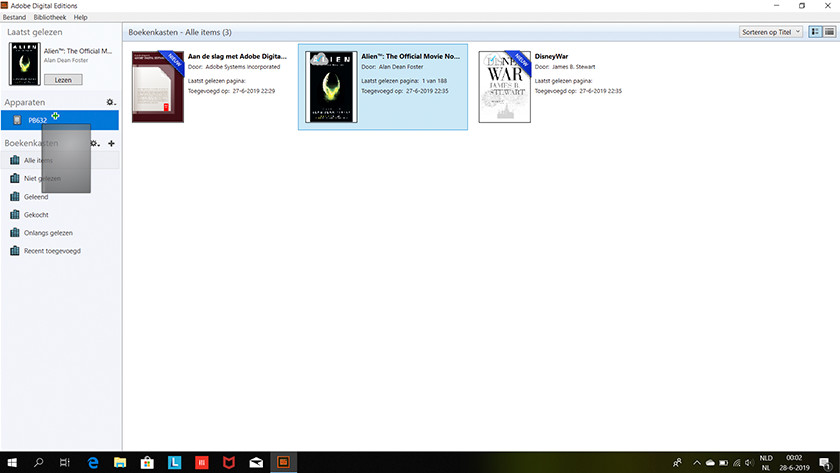Screen dimensions: 840x473
Task: Open File Explorer from the taskbar
Action: (119, 462)
